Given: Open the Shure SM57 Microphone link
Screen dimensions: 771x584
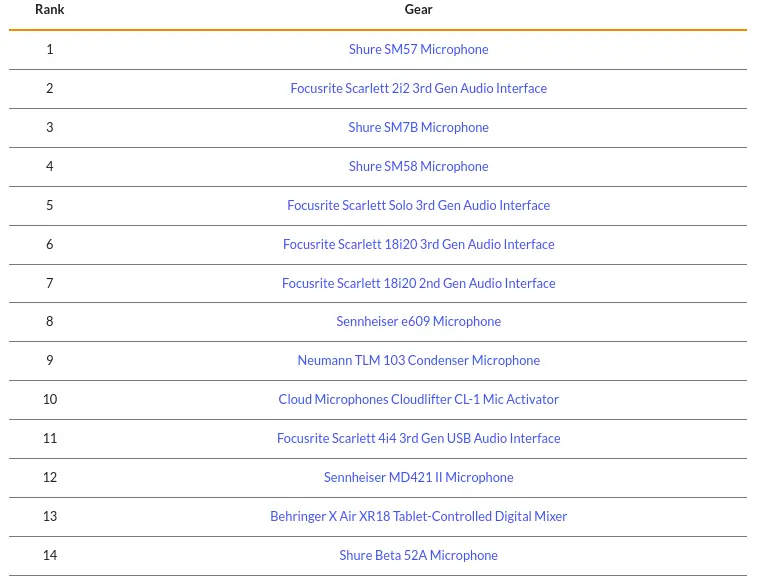Looking at the screenshot, I should 418,50.
